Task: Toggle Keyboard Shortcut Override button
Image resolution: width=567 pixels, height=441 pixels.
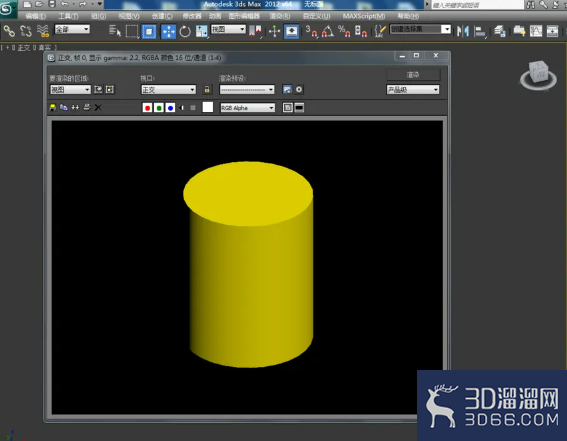Action: (291, 31)
